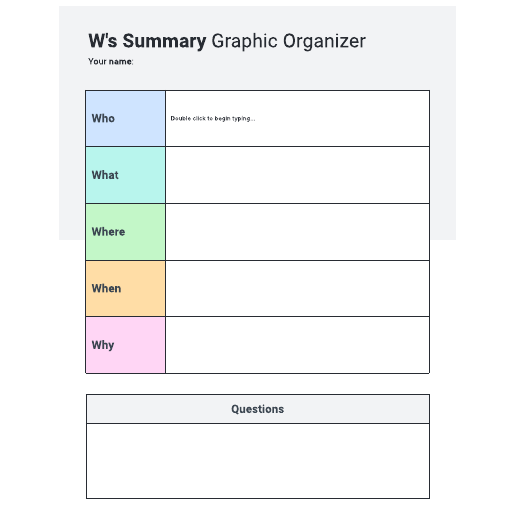Image resolution: width=516 pixels, height=516 pixels.
Task: Select the 'W's Summary' bold title text
Action: pos(147,41)
